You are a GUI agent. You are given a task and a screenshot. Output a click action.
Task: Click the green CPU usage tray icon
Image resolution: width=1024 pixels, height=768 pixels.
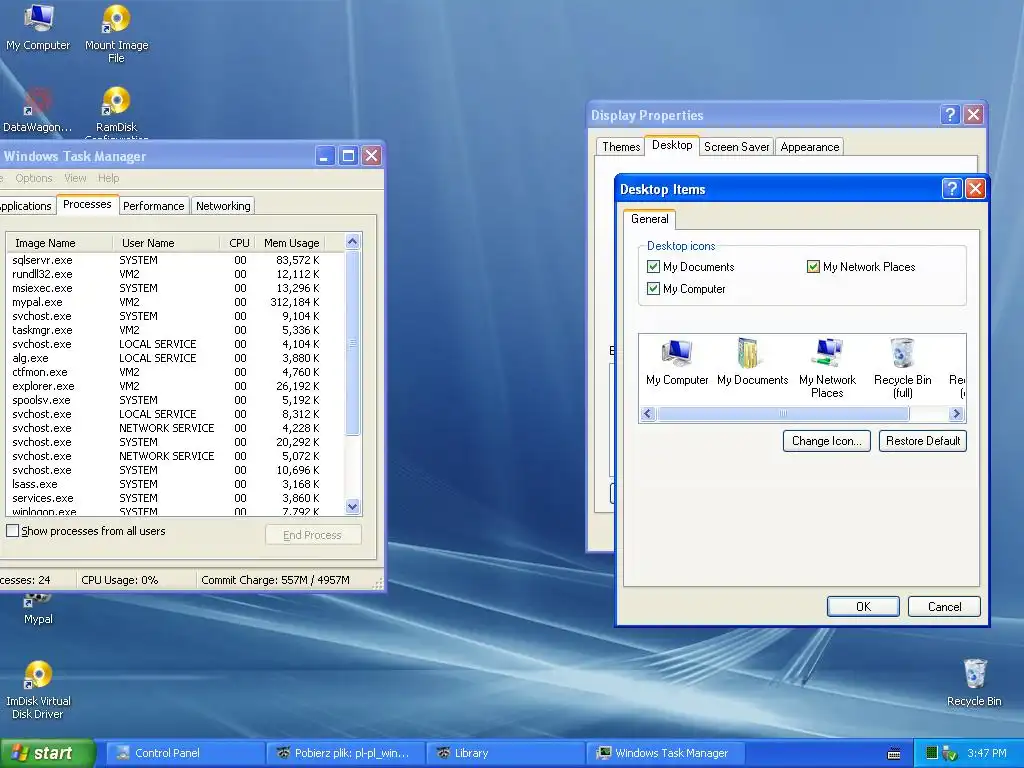tap(932, 753)
